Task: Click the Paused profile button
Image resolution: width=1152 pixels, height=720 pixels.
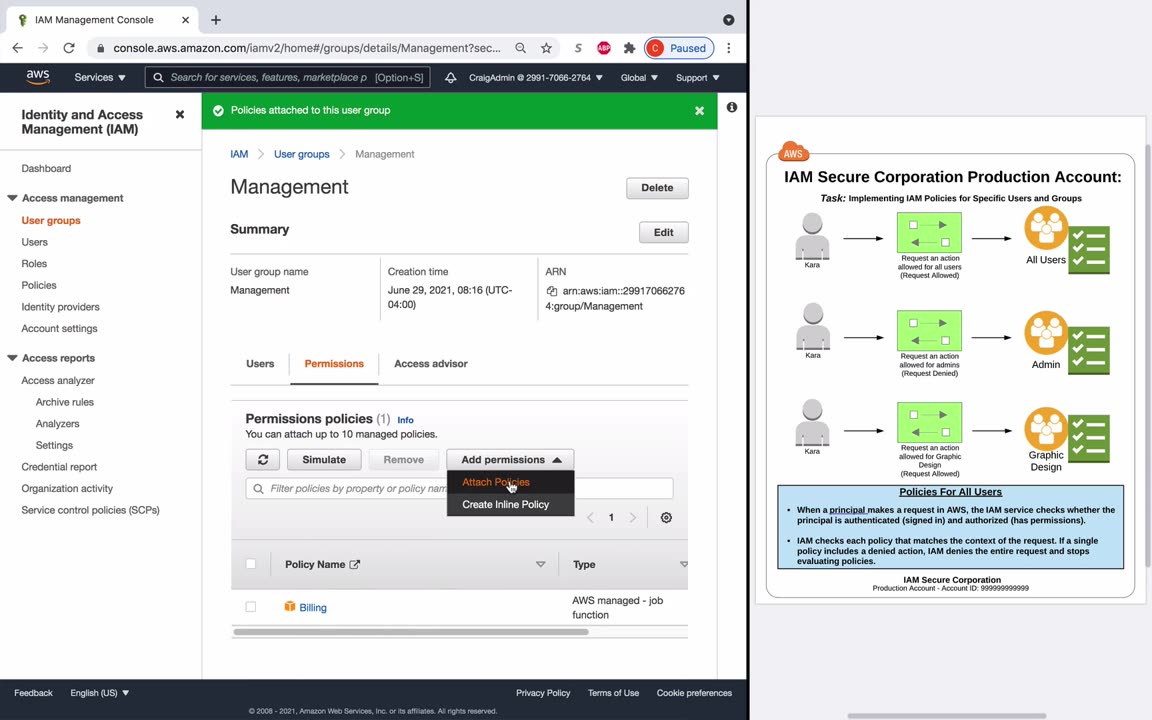Action: click(x=679, y=48)
